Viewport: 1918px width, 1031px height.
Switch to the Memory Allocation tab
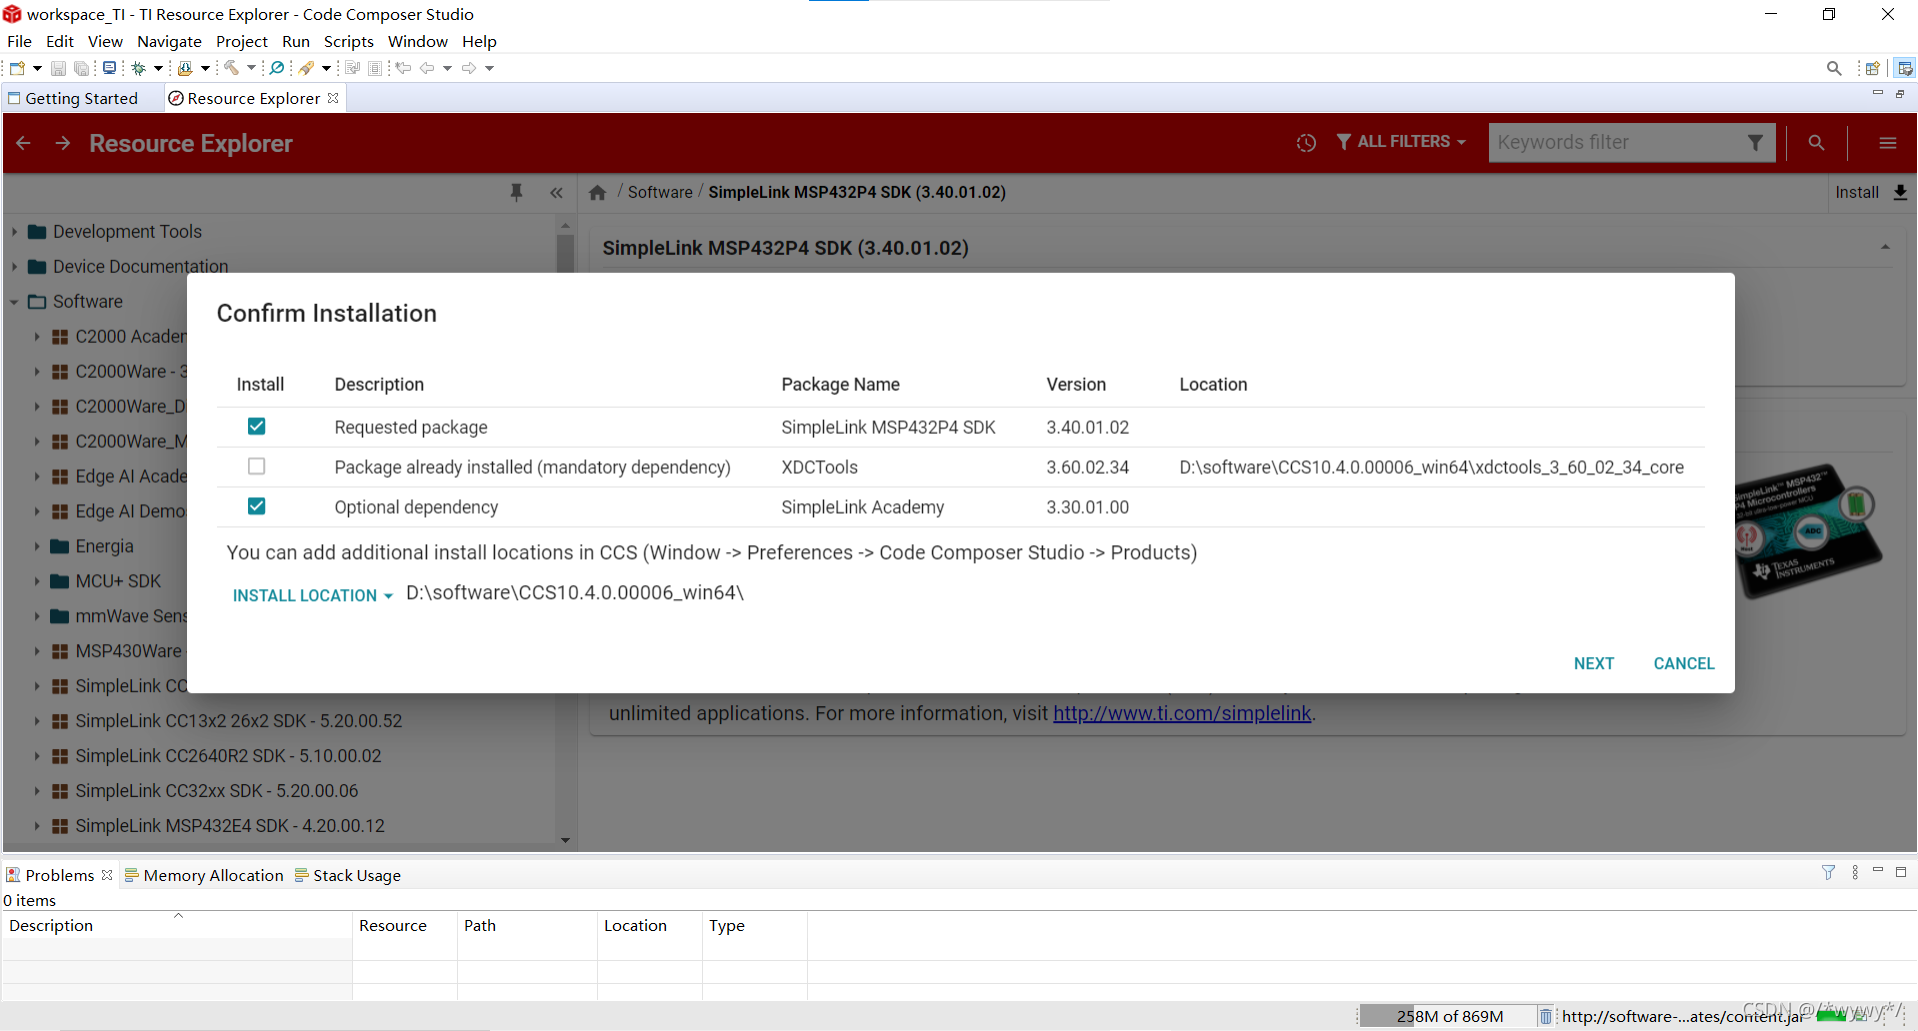(x=204, y=875)
